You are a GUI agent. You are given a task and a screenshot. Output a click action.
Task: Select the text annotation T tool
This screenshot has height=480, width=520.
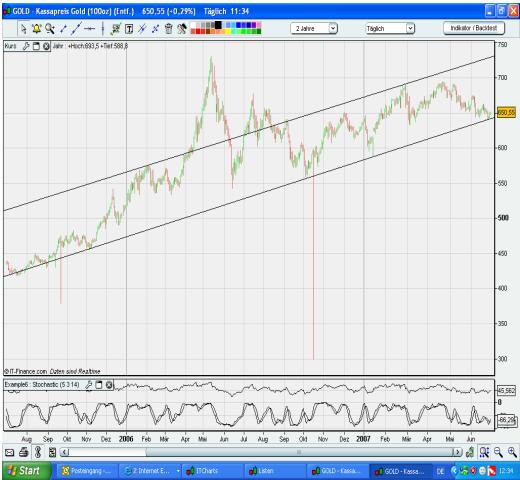point(129,29)
